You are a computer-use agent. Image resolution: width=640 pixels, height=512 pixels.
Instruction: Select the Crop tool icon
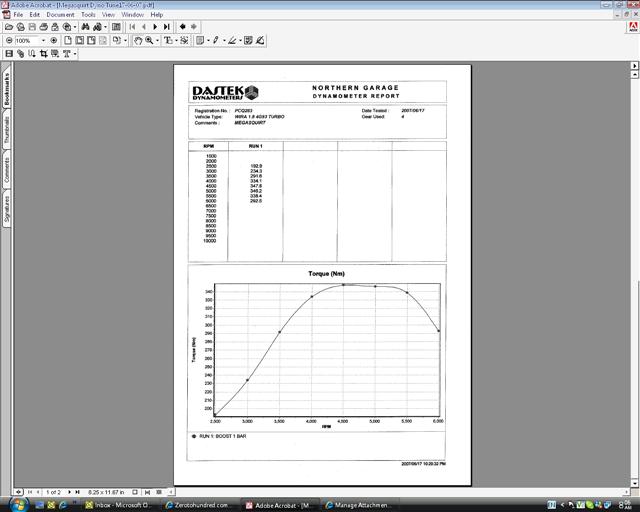(x=43, y=53)
